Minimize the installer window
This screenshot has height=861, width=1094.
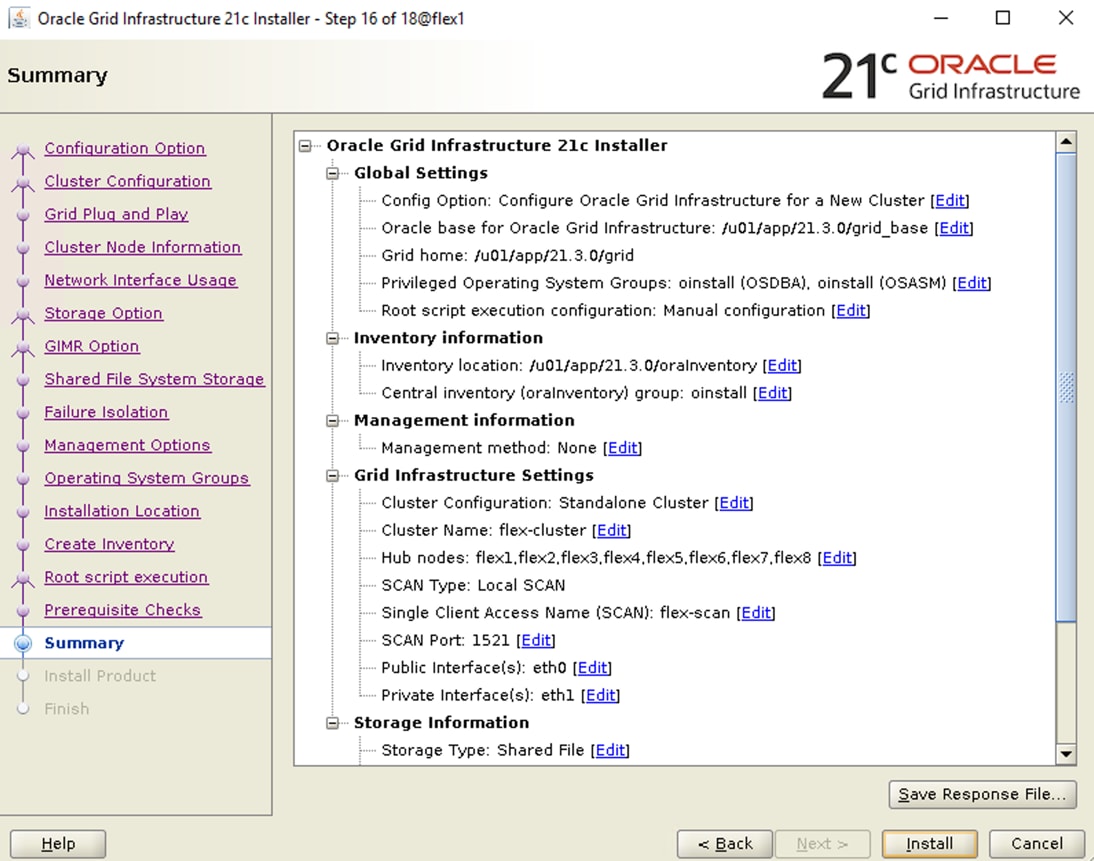coord(941,18)
